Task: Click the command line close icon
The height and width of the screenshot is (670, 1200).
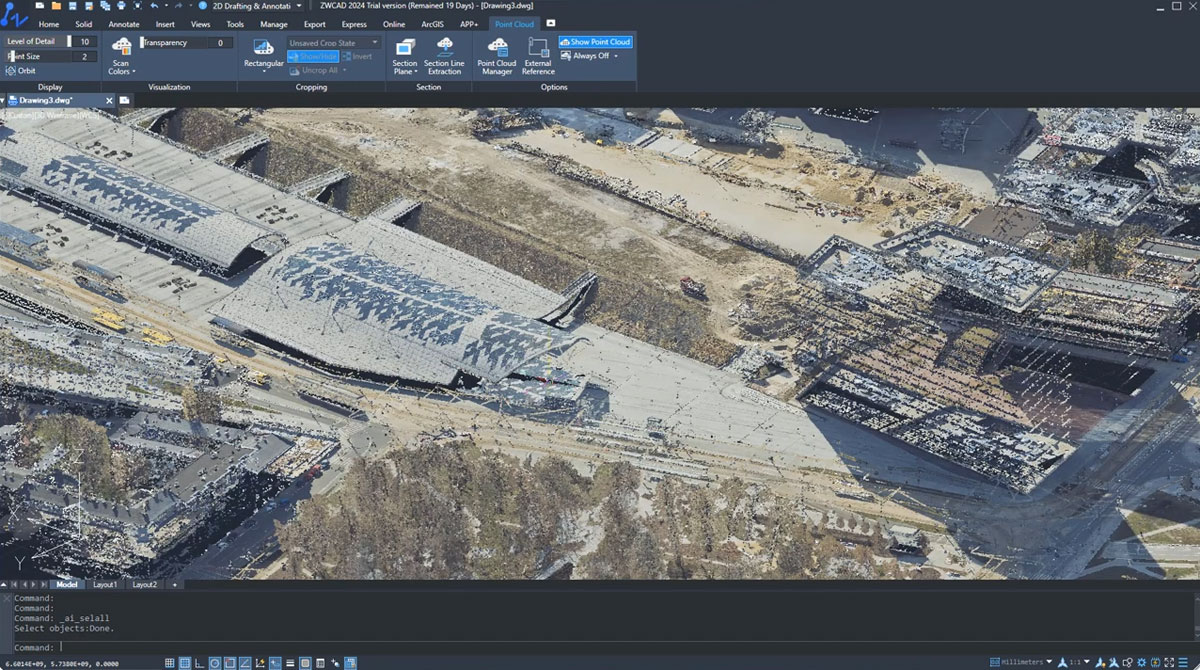Action: (6, 597)
